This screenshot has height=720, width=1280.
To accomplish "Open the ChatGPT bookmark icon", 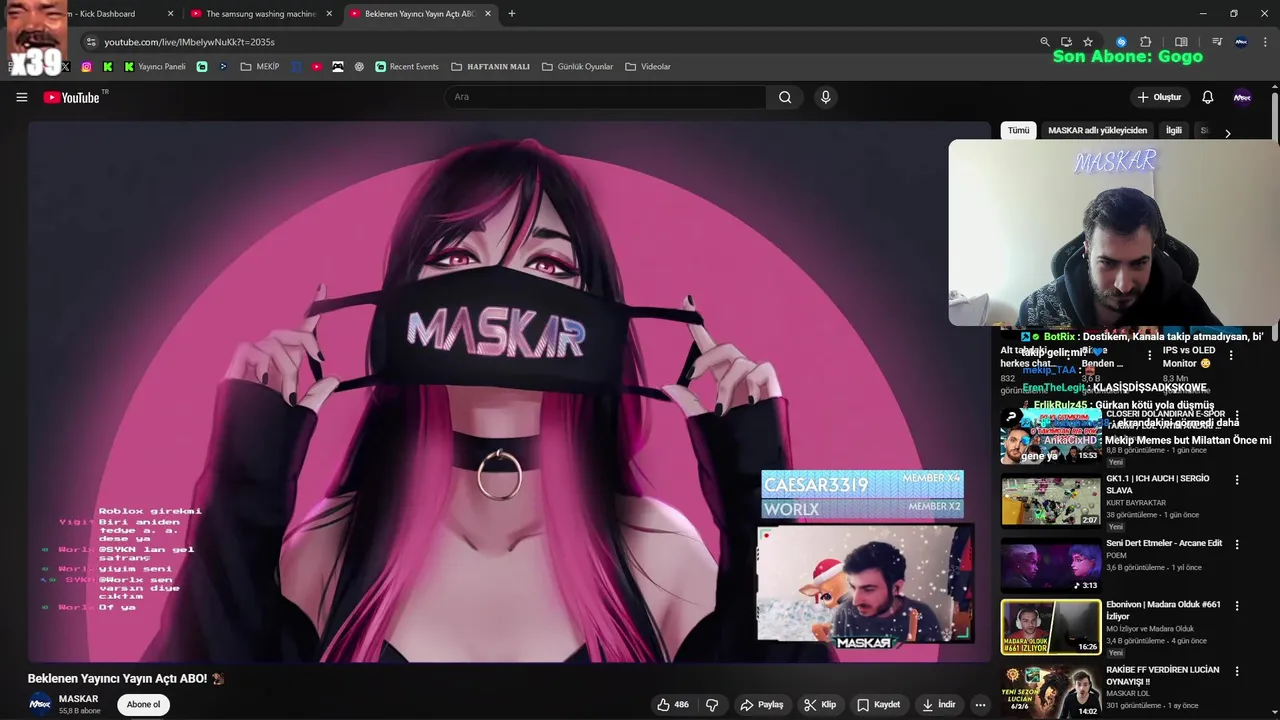I will tap(359, 67).
